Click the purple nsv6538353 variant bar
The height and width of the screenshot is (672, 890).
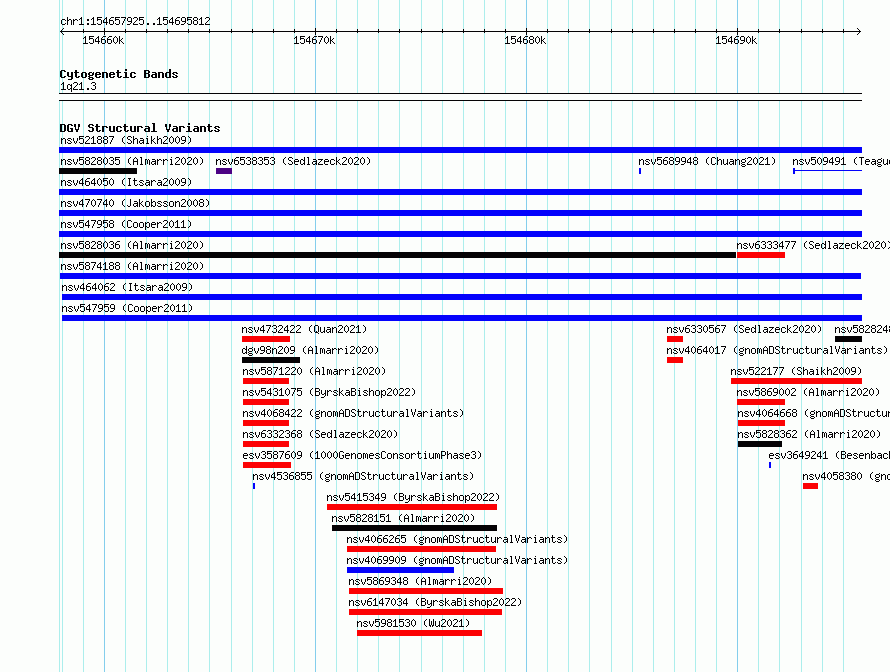pyautogui.click(x=224, y=171)
